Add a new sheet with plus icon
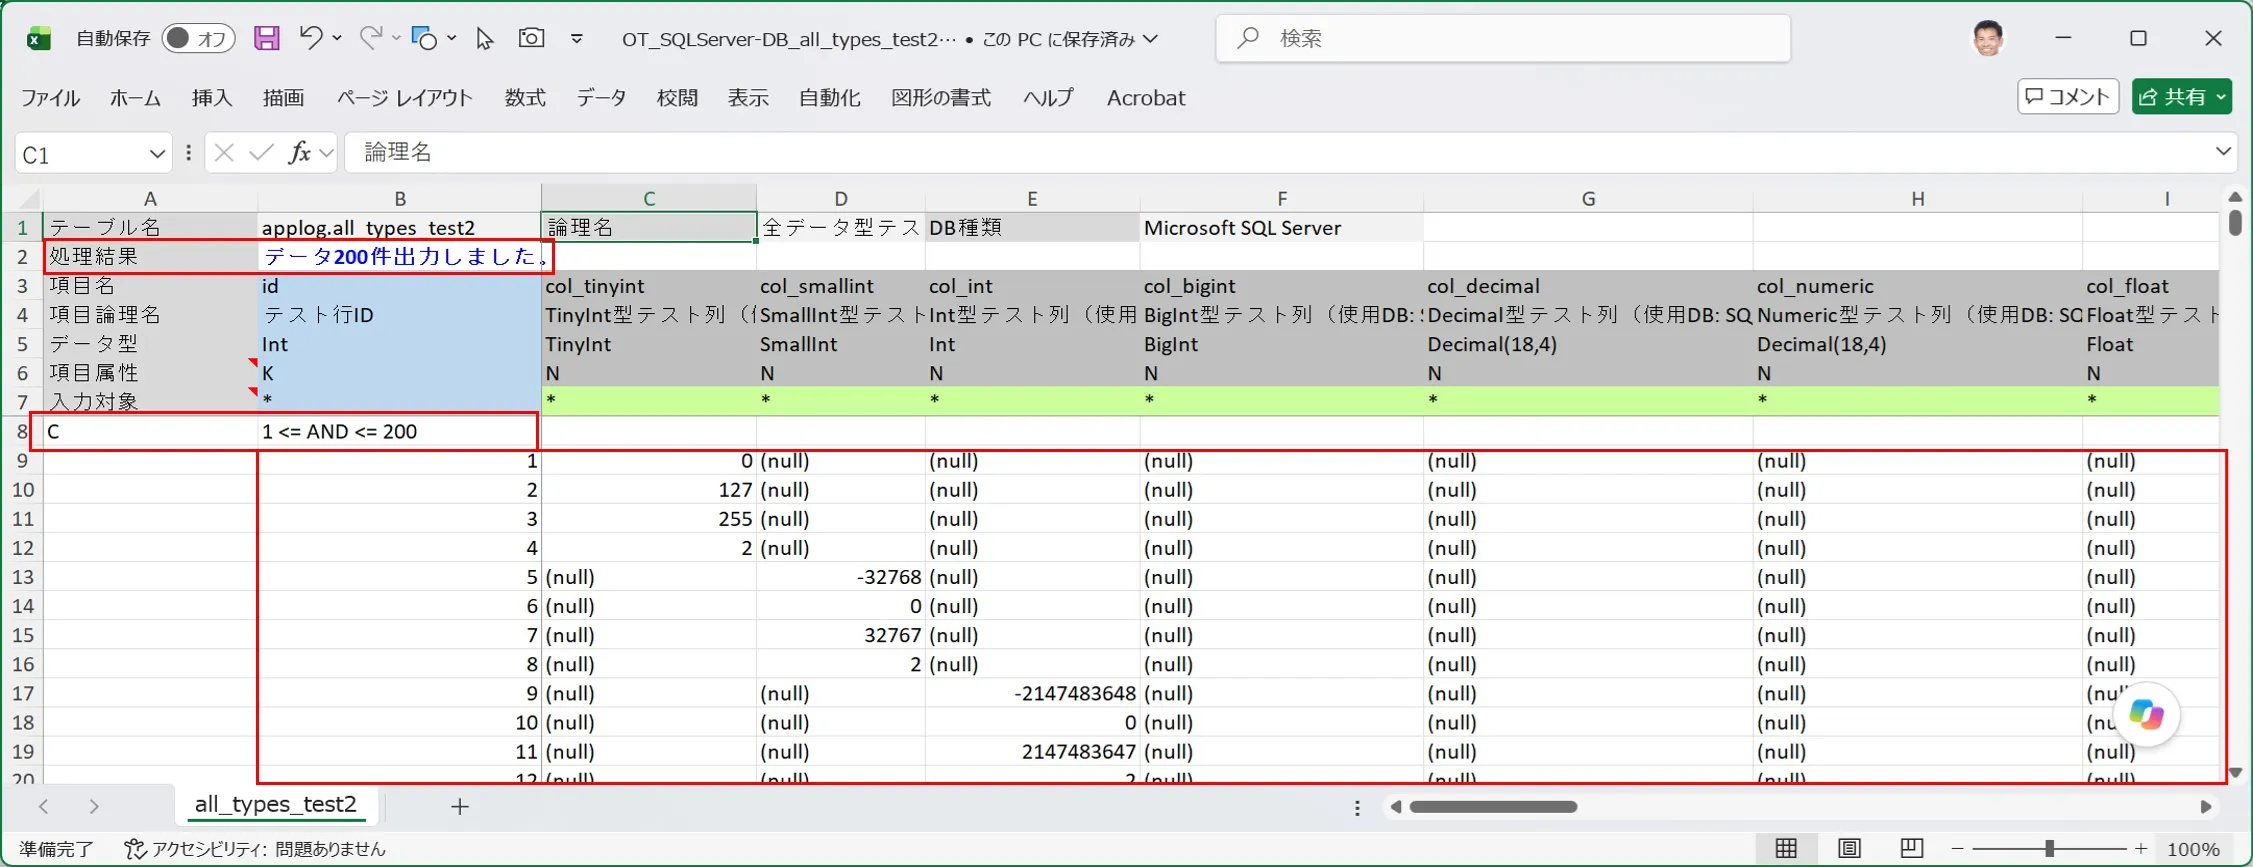2253x867 pixels. point(460,806)
